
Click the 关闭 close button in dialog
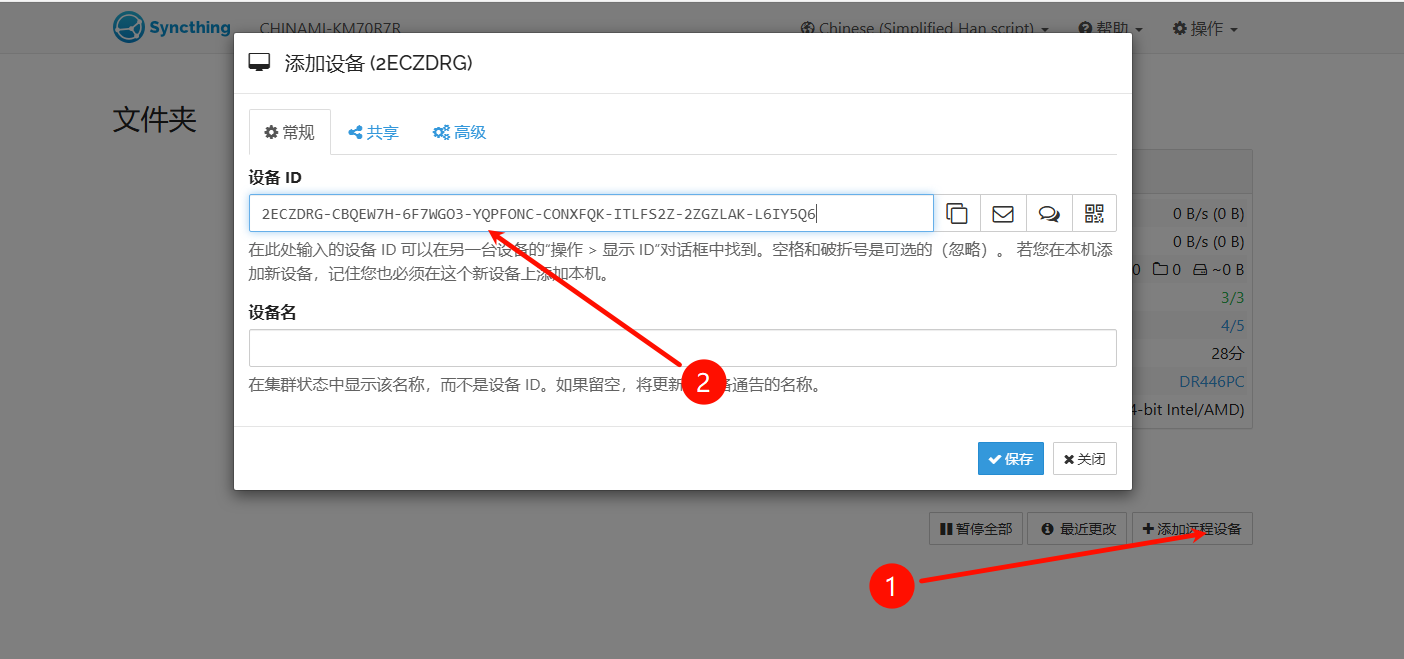pos(1085,459)
